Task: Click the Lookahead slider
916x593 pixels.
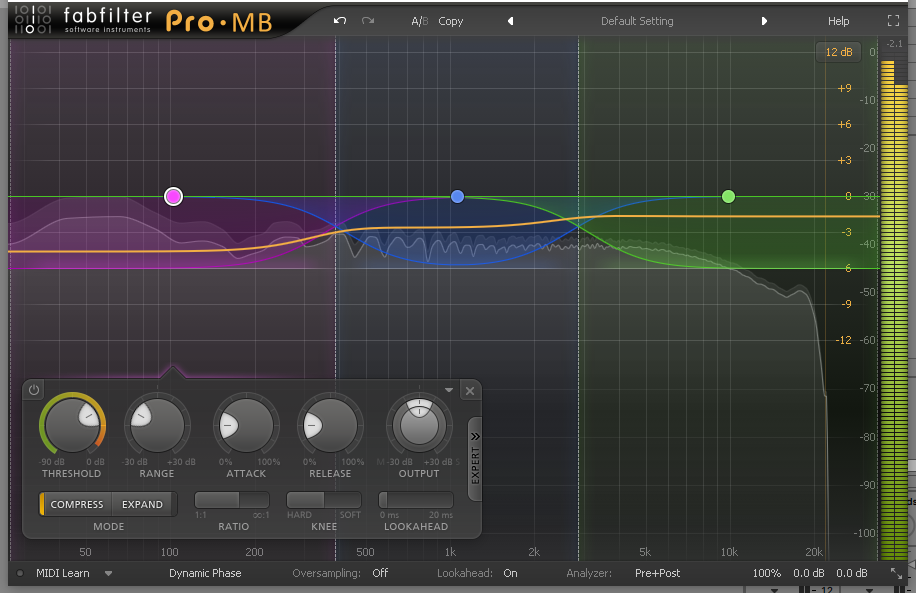Action: (x=416, y=500)
